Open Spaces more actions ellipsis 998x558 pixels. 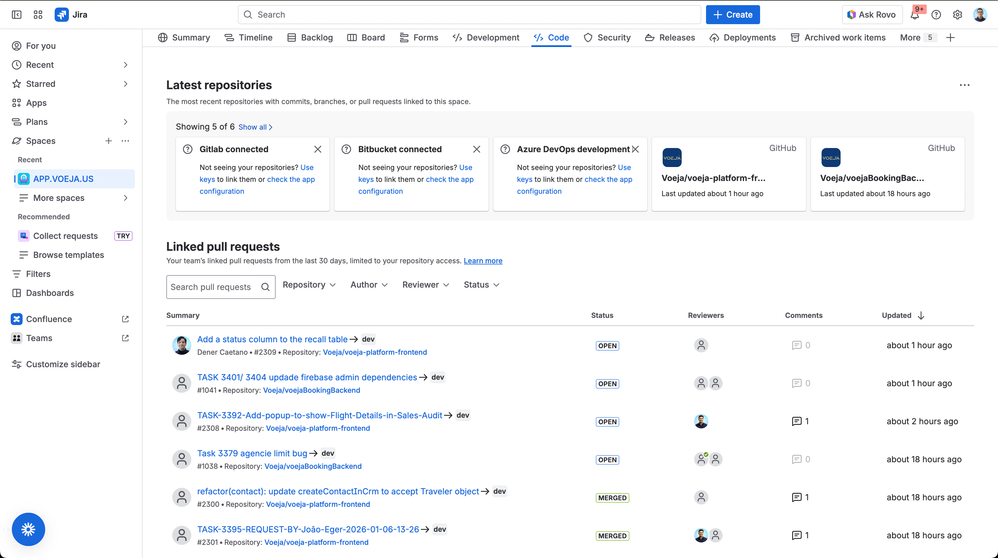(125, 141)
